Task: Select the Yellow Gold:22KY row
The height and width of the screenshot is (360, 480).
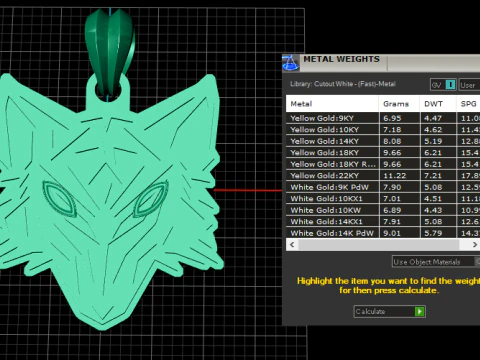Action: coord(383,176)
